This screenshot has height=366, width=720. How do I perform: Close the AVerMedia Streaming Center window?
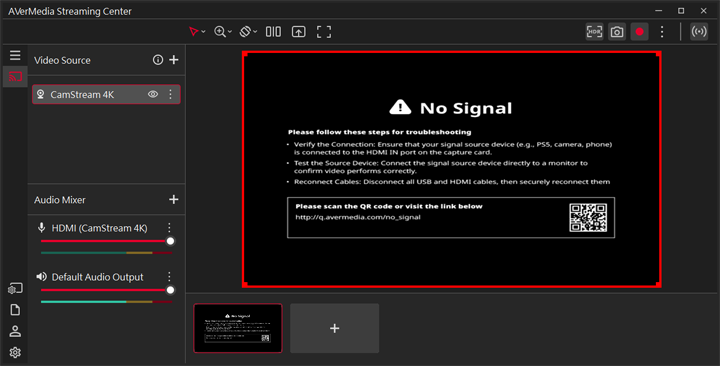(x=703, y=11)
